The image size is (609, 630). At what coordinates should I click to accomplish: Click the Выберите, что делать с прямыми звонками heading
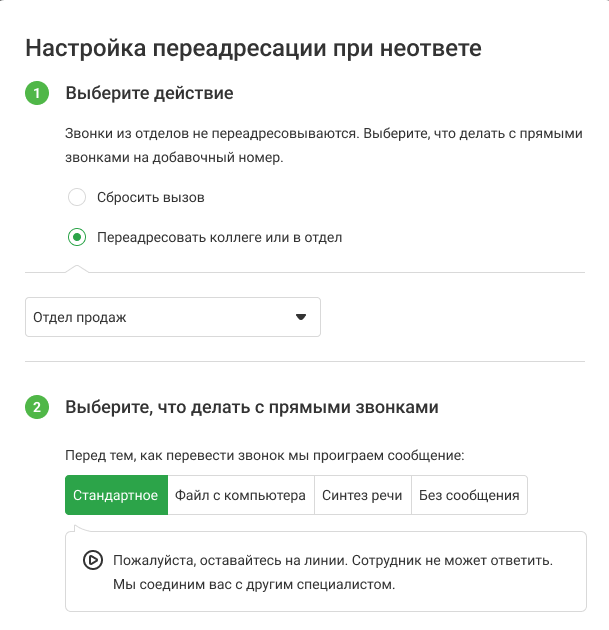pos(251,408)
